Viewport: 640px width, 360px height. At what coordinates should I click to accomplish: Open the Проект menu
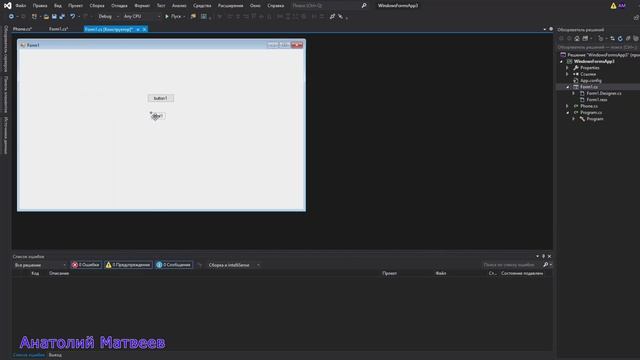pos(76,6)
